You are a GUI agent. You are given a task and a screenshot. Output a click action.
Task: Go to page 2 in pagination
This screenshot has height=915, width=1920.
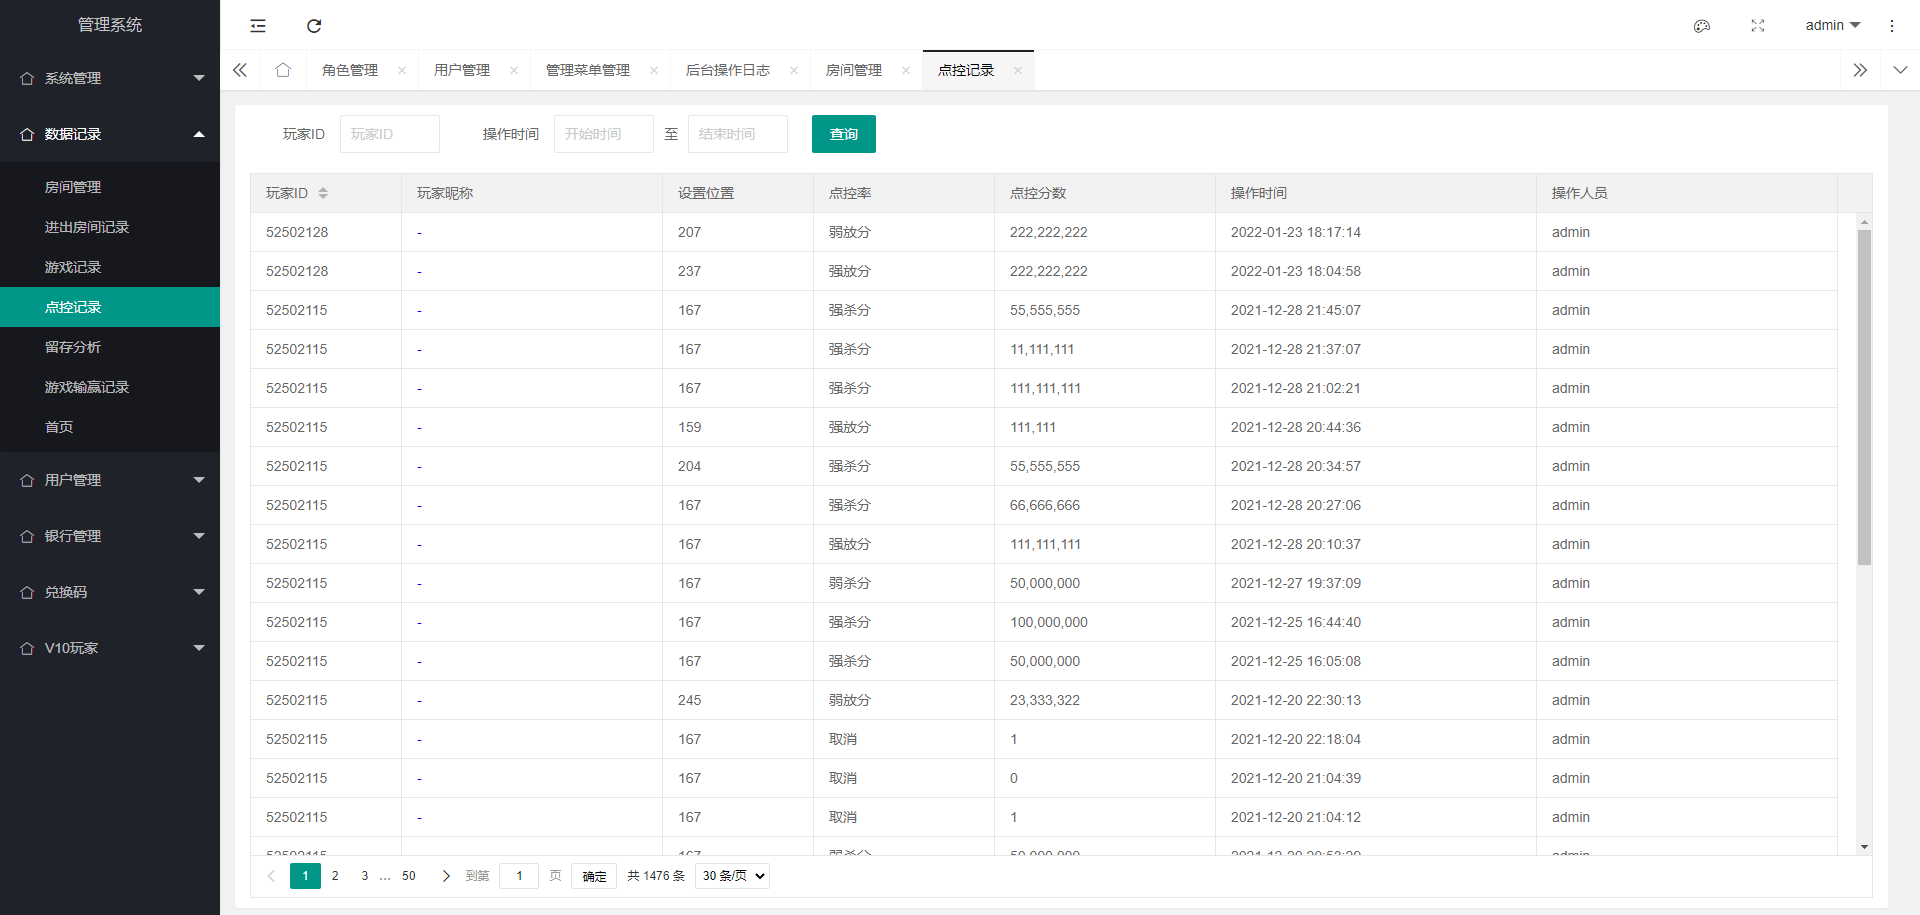coord(335,875)
